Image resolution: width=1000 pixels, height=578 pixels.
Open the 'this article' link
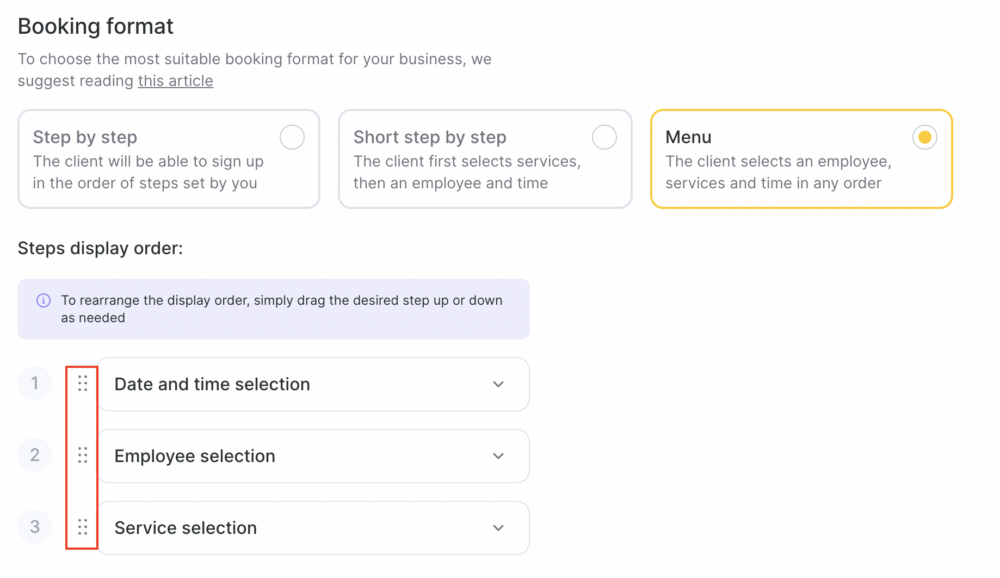point(175,81)
